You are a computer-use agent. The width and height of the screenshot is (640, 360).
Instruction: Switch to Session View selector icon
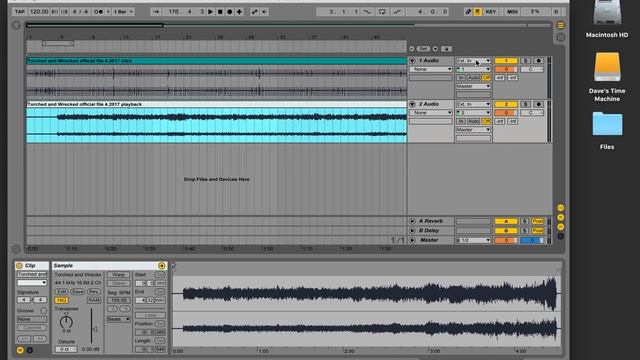560,38
